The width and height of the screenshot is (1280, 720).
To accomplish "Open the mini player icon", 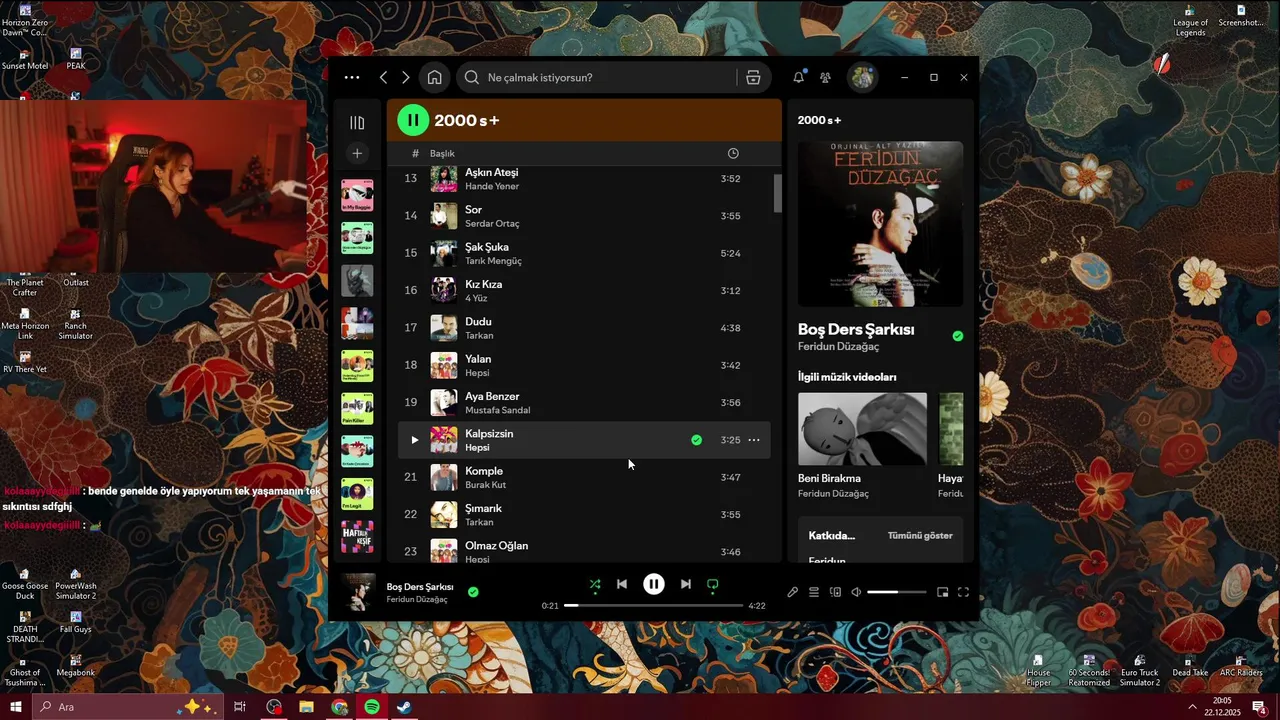I will [942, 592].
